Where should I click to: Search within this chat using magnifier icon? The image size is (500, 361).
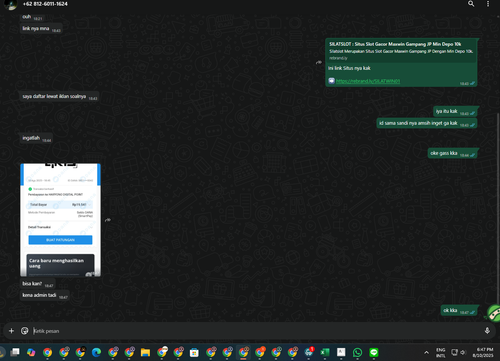point(471,4)
